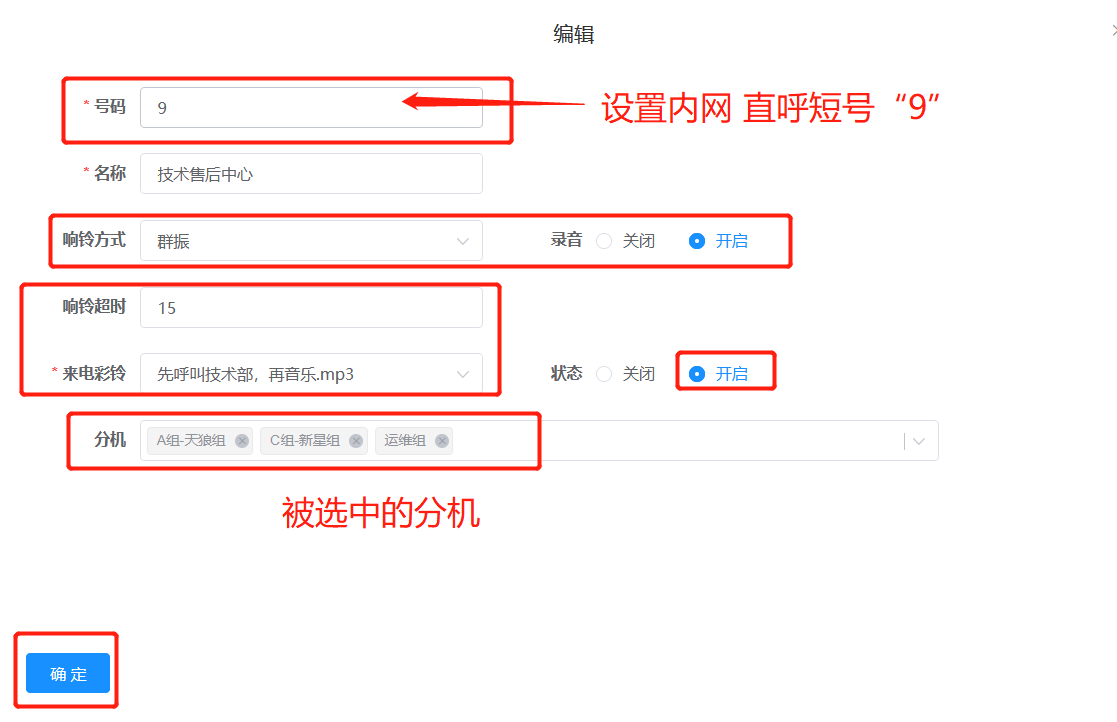The height and width of the screenshot is (722, 1117).
Task: Select 录音 关闭 radio button
Action: [604, 241]
